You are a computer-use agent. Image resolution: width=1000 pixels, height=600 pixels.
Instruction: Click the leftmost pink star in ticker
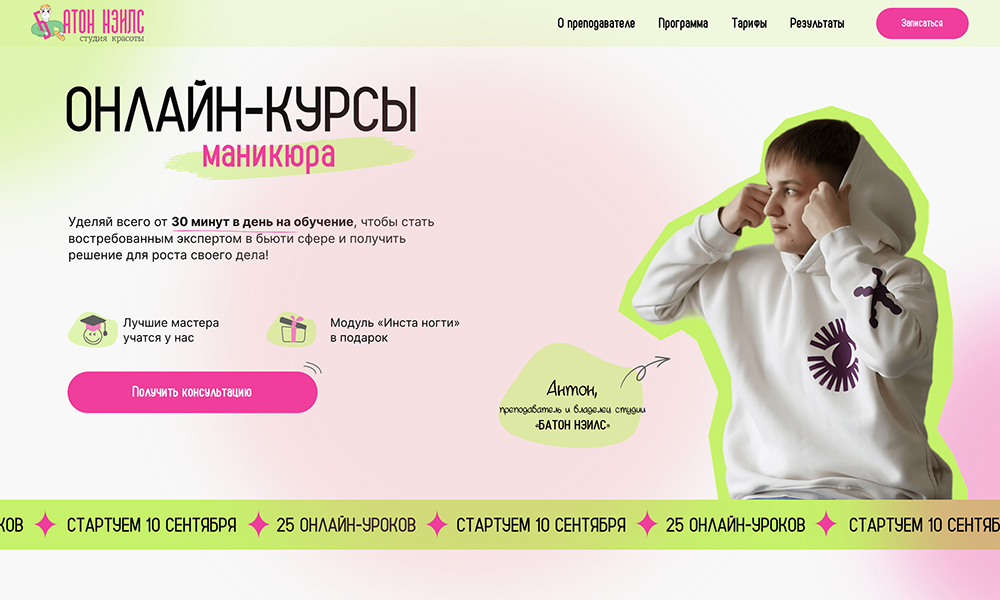(x=45, y=524)
